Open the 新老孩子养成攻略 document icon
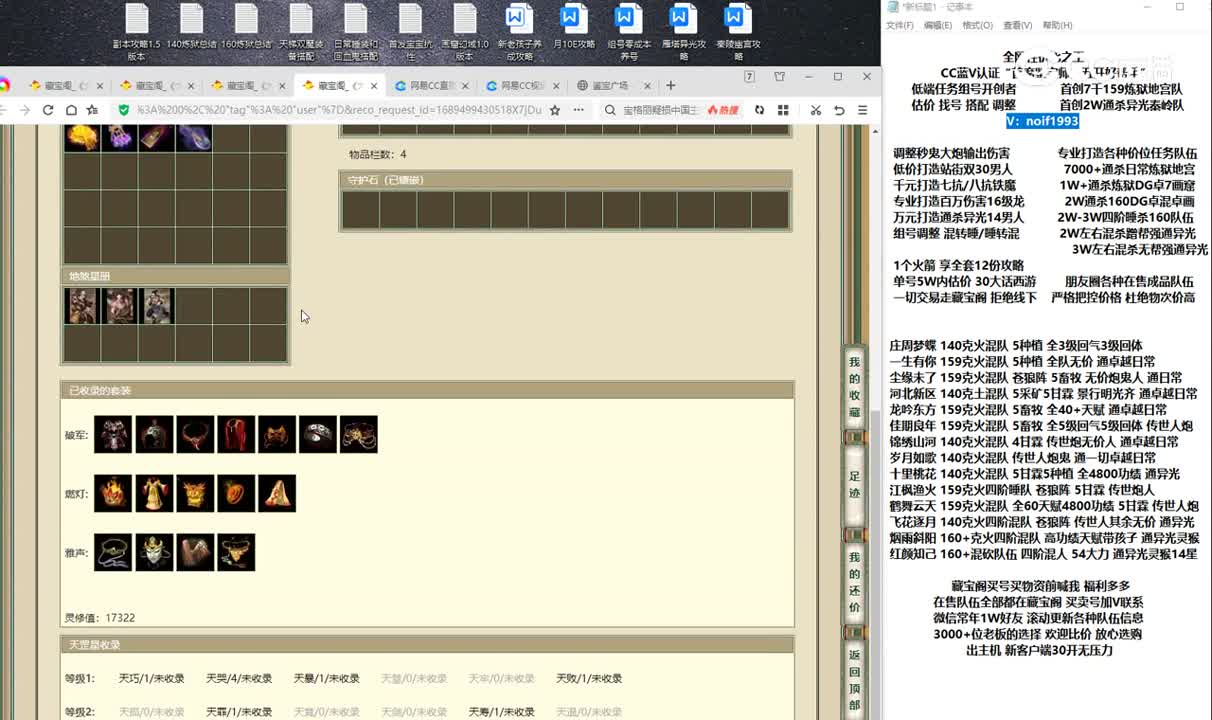This screenshot has width=1212, height=720. click(519, 32)
